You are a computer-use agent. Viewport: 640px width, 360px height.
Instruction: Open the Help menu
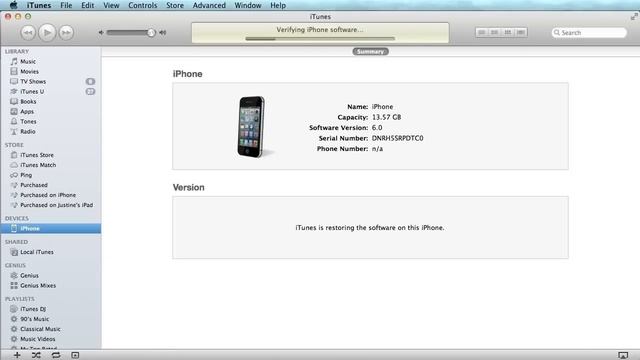pyautogui.click(x=278, y=5)
